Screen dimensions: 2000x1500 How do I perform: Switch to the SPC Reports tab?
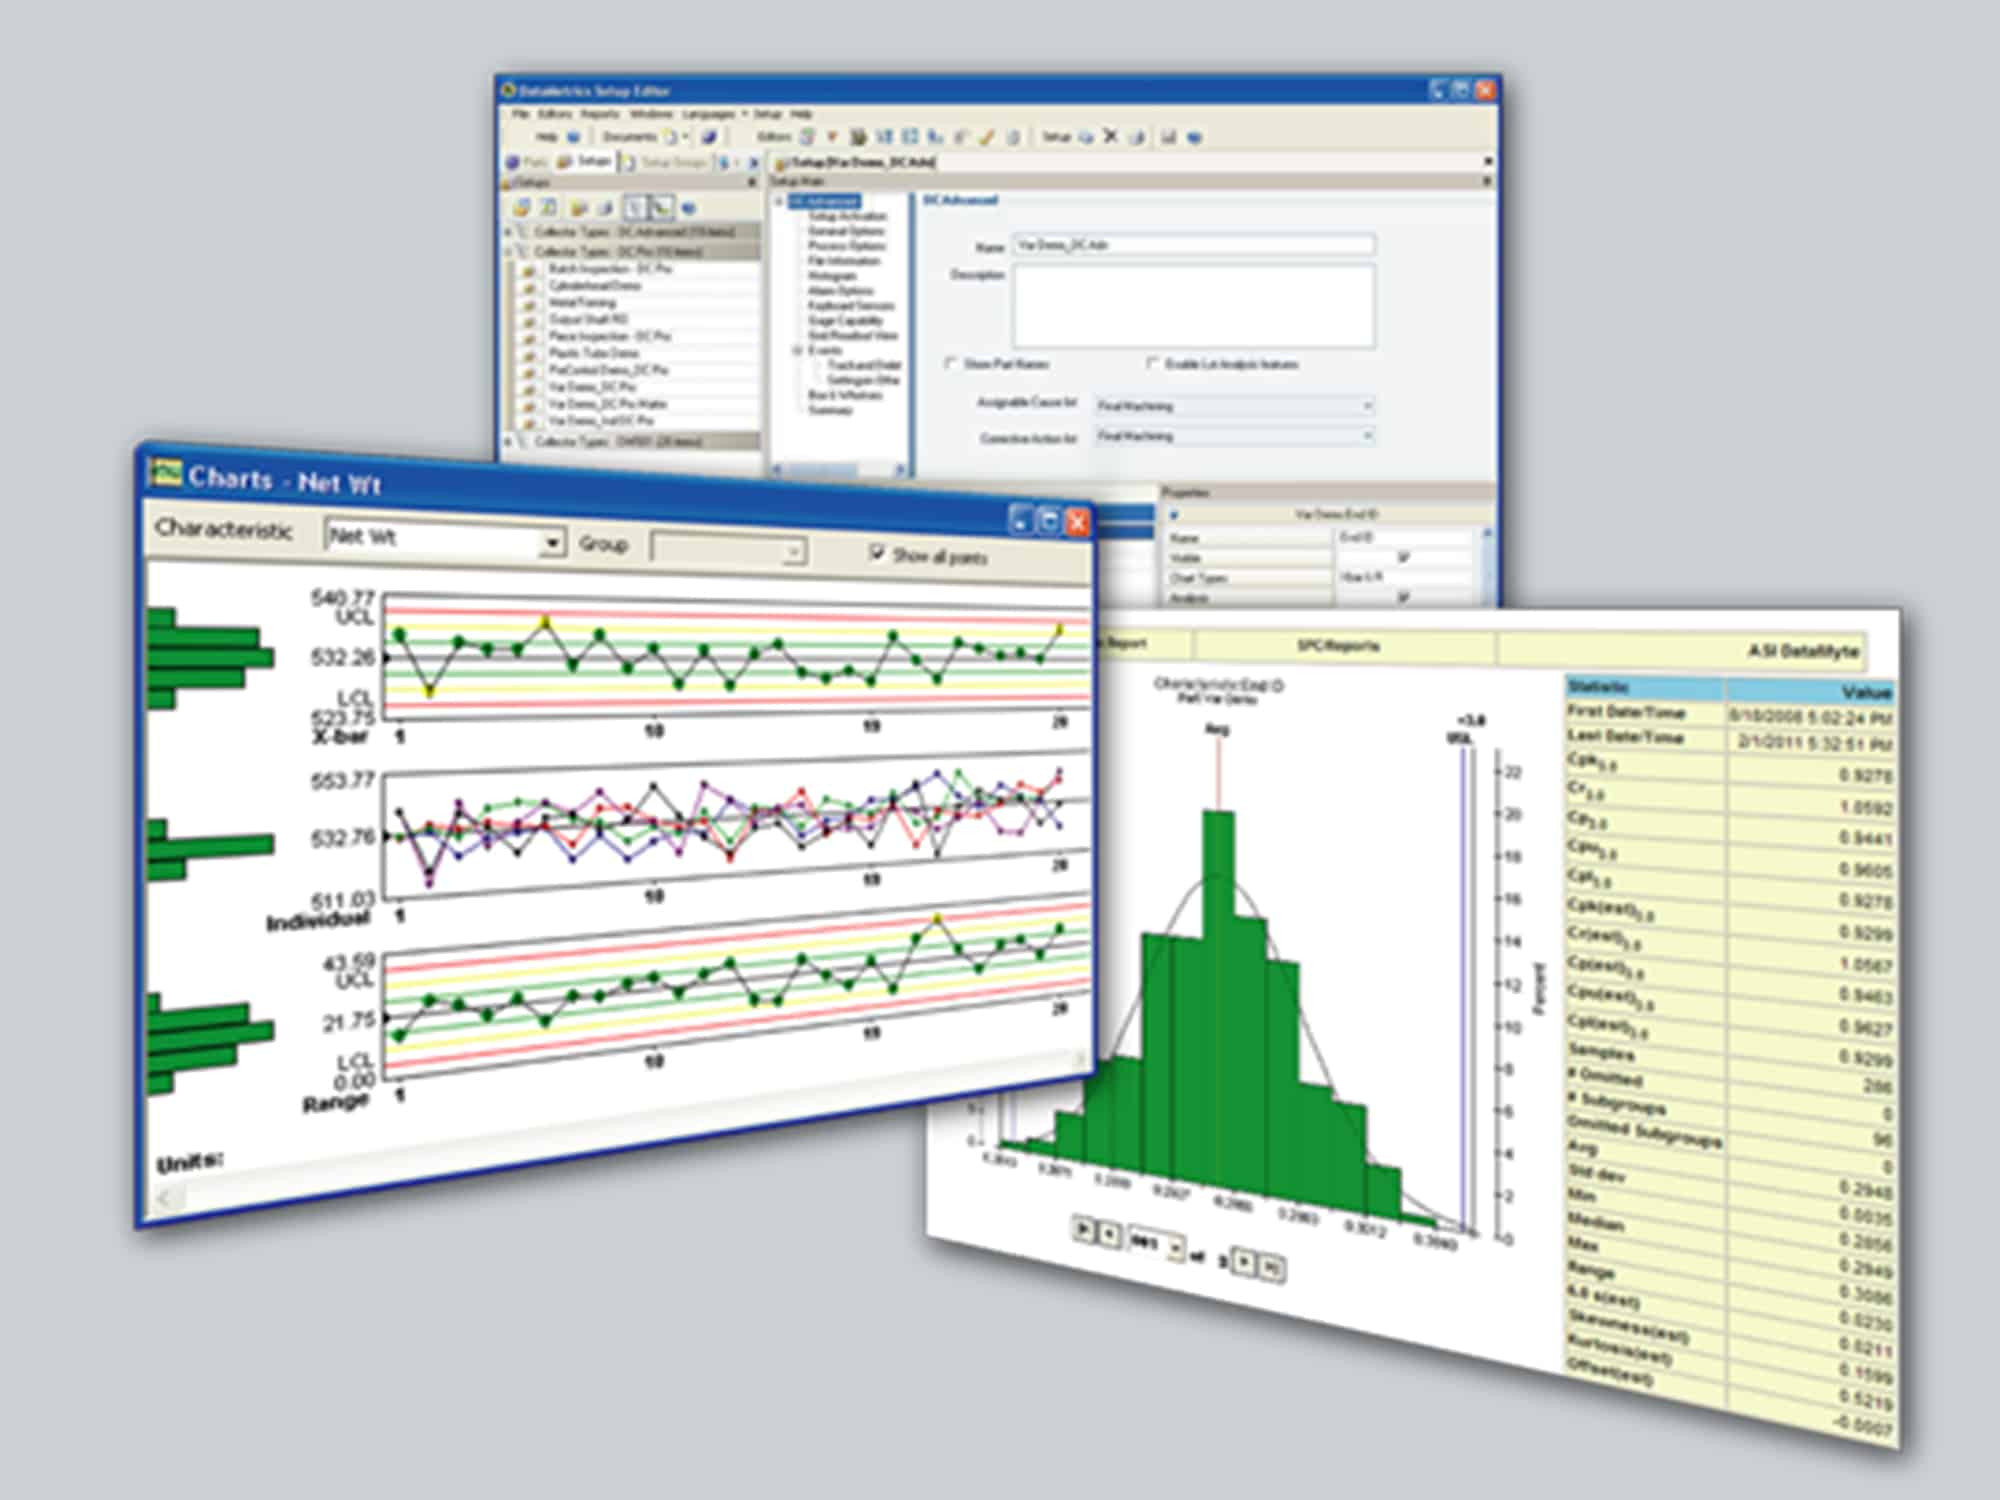click(1338, 646)
